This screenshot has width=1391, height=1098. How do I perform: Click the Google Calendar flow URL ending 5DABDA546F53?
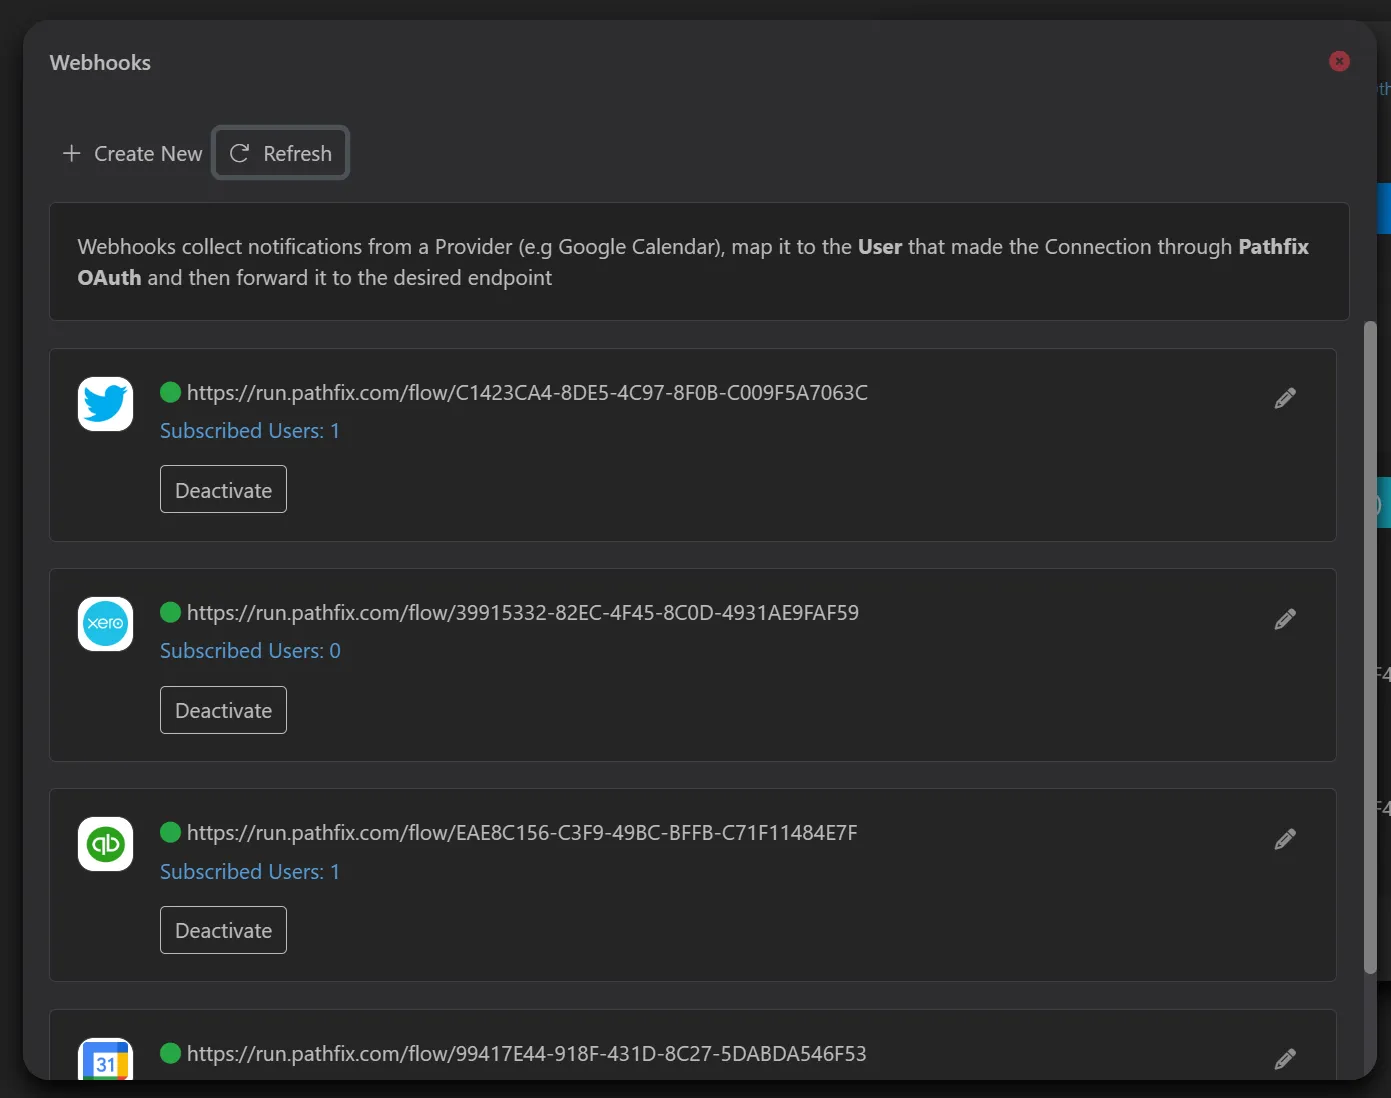tap(526, 1054)
